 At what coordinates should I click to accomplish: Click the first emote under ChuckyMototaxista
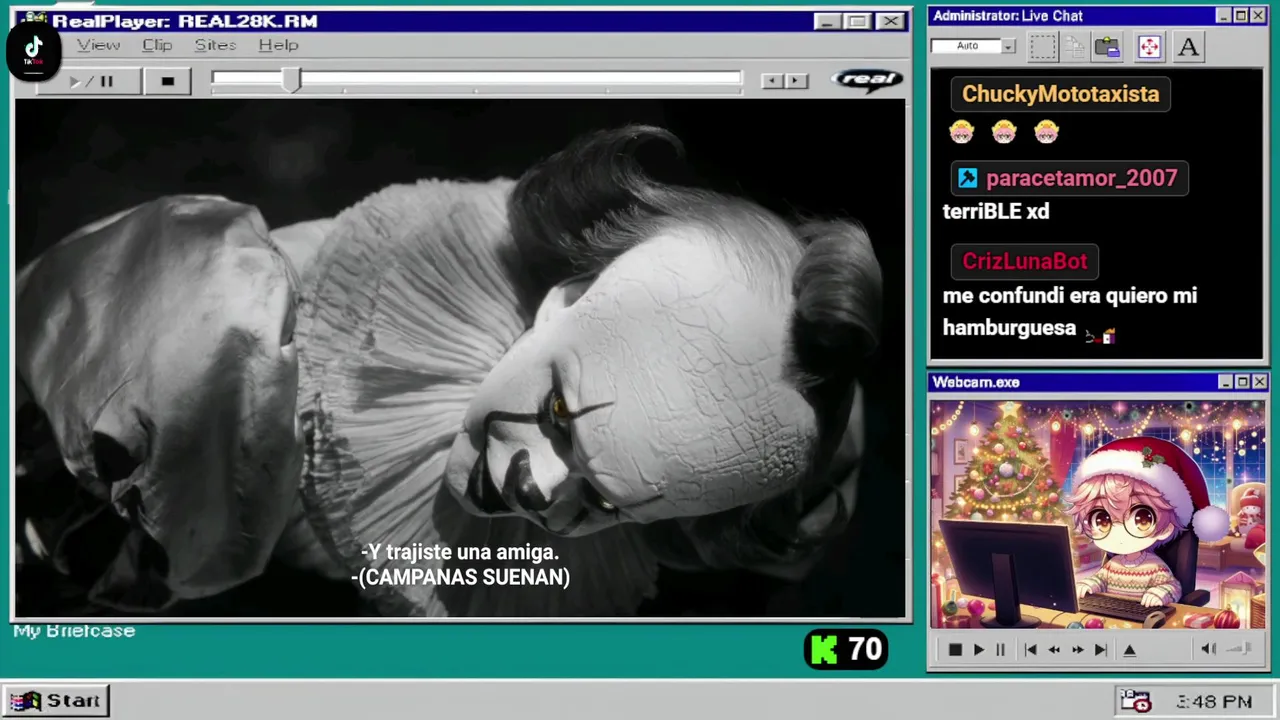pyautogui.click(x=961, y=132)
